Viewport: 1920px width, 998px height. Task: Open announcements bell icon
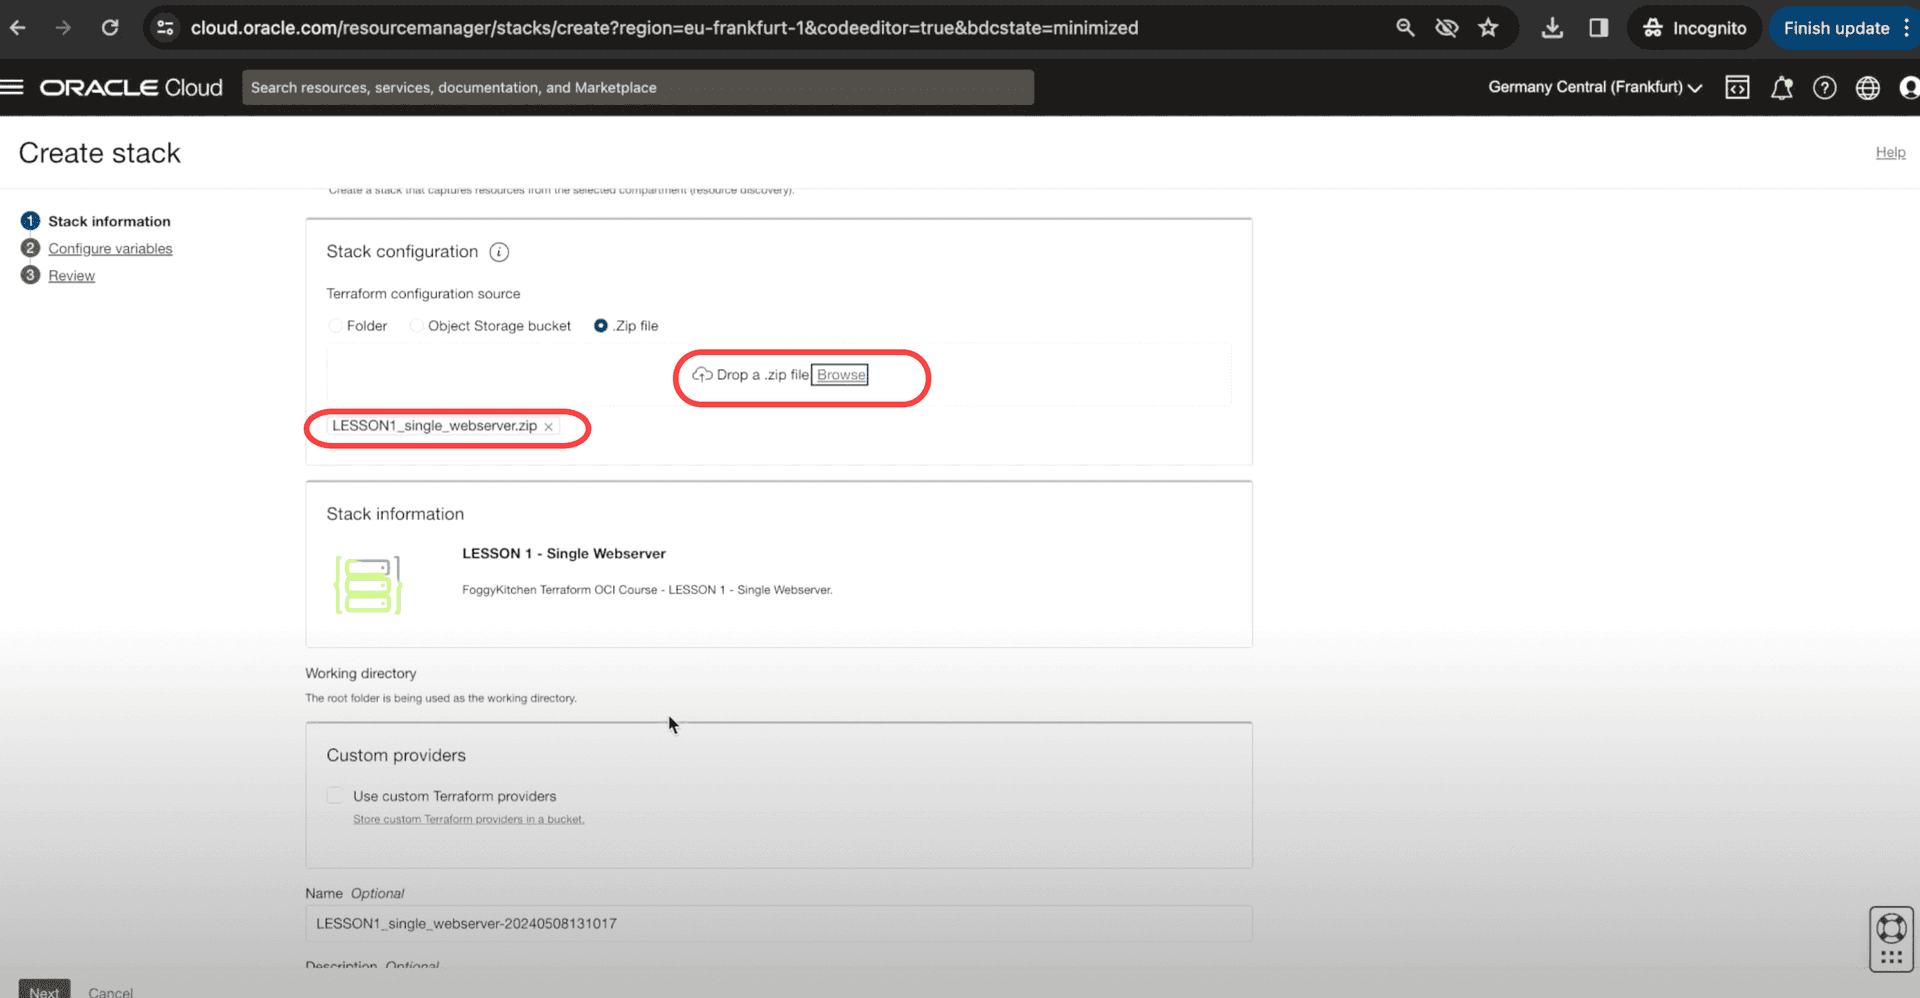click(1782, 88)
